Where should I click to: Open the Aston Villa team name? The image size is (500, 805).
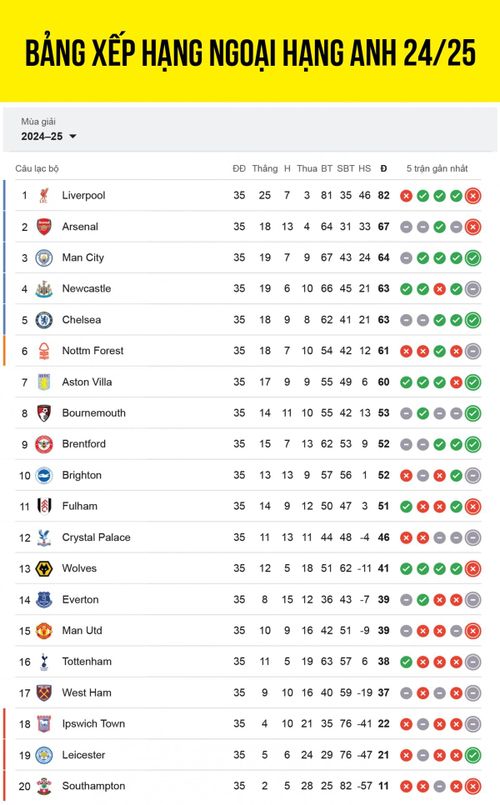coord(87,382)
